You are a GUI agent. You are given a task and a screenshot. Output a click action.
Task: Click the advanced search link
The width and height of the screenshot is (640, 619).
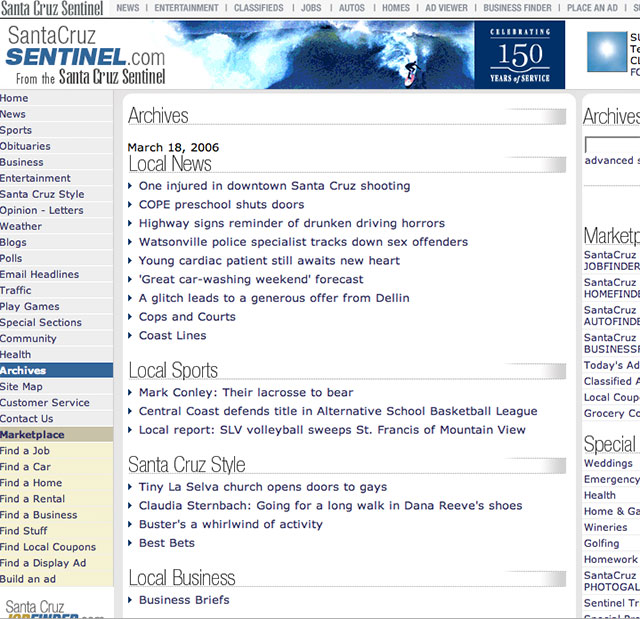[610, 161]
